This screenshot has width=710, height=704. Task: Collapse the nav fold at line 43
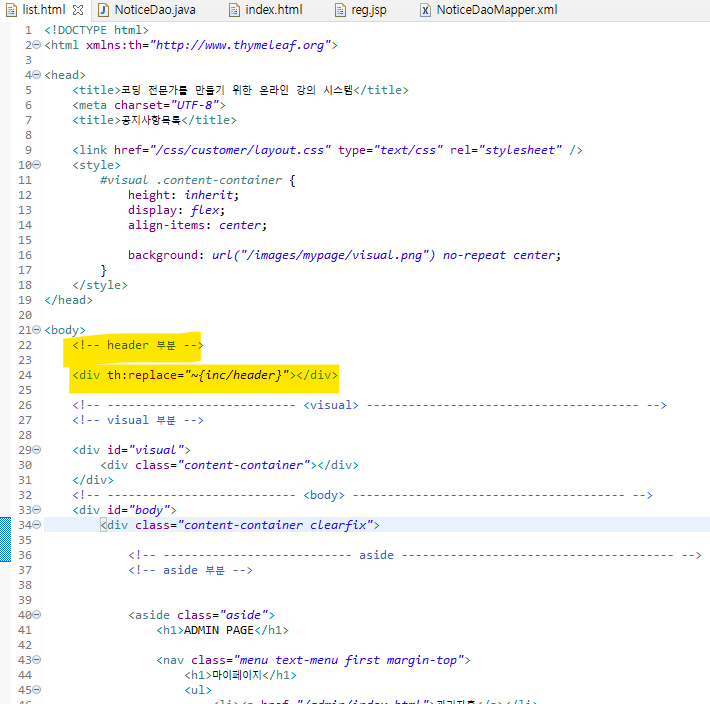[x=37, y=660]
